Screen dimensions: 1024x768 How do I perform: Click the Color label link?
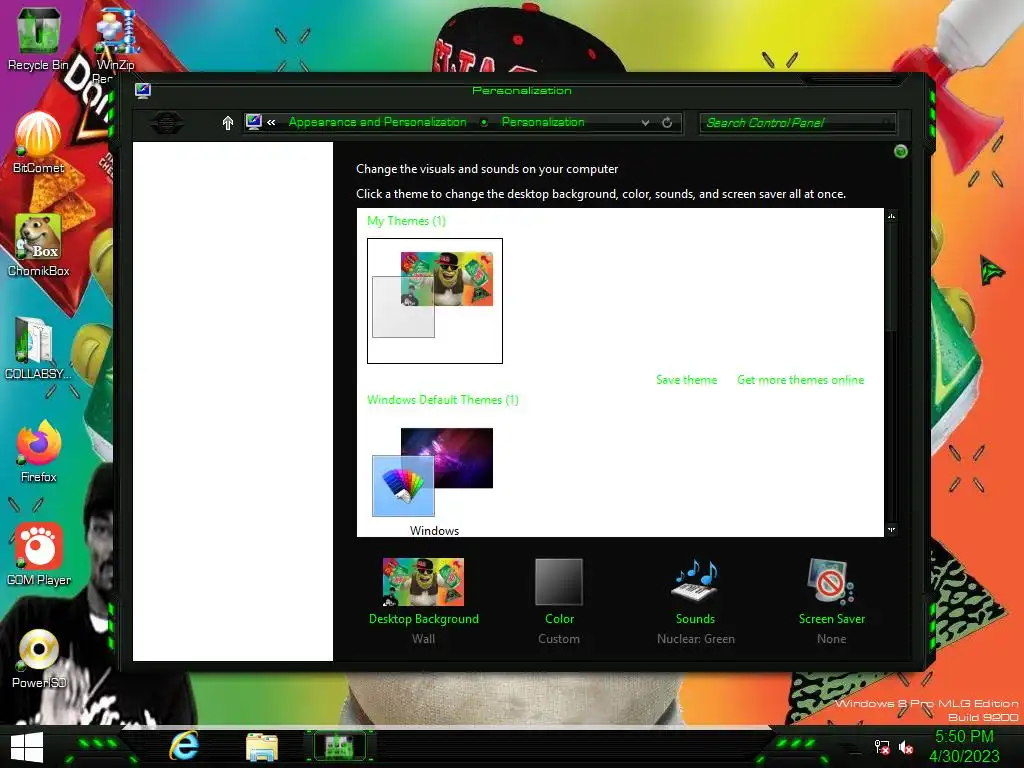tap(560, 619)
